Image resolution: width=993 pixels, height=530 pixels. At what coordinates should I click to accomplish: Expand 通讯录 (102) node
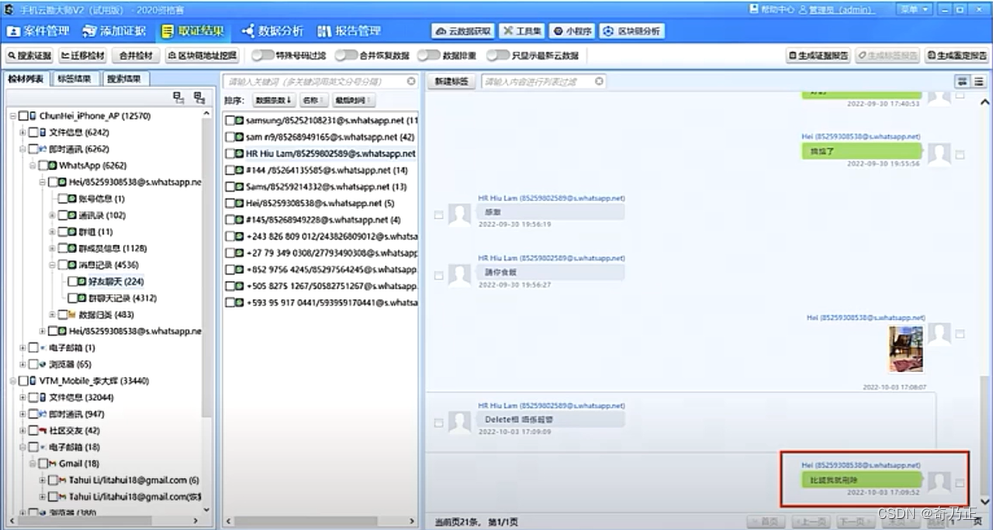coord(53,215)
